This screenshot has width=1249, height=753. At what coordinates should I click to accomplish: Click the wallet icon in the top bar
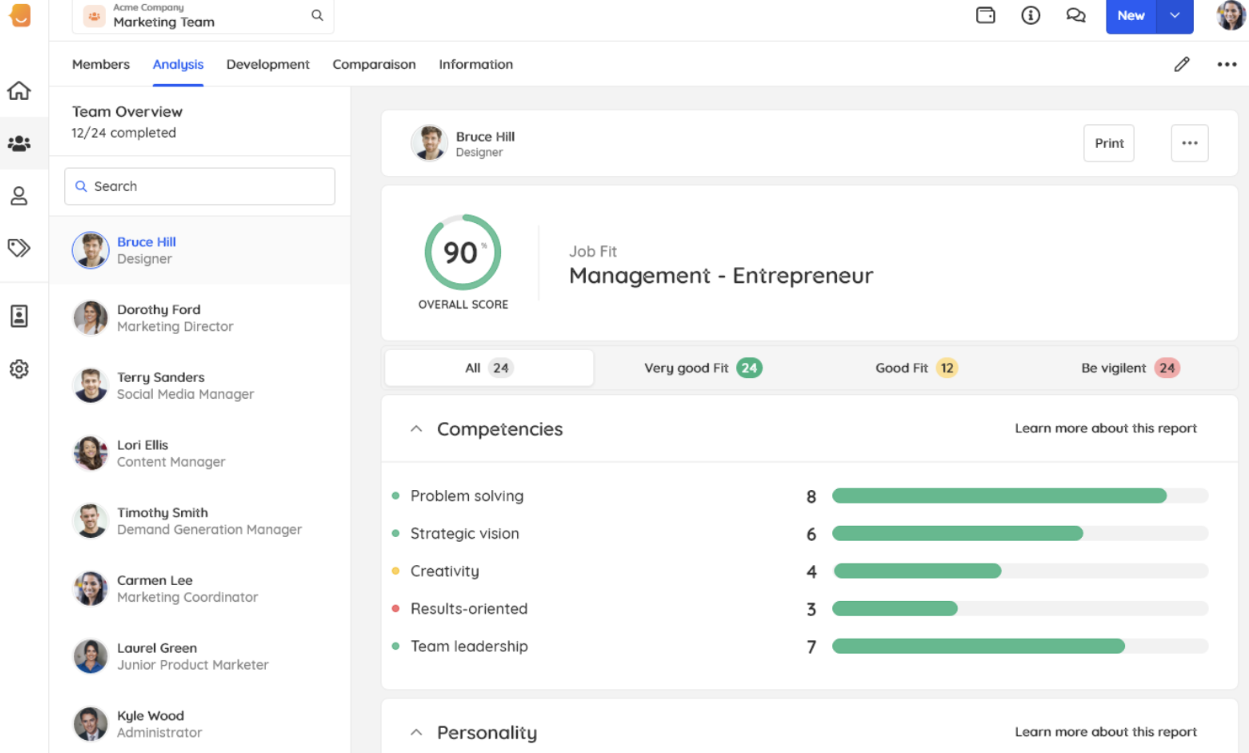(x=985, y=15)
